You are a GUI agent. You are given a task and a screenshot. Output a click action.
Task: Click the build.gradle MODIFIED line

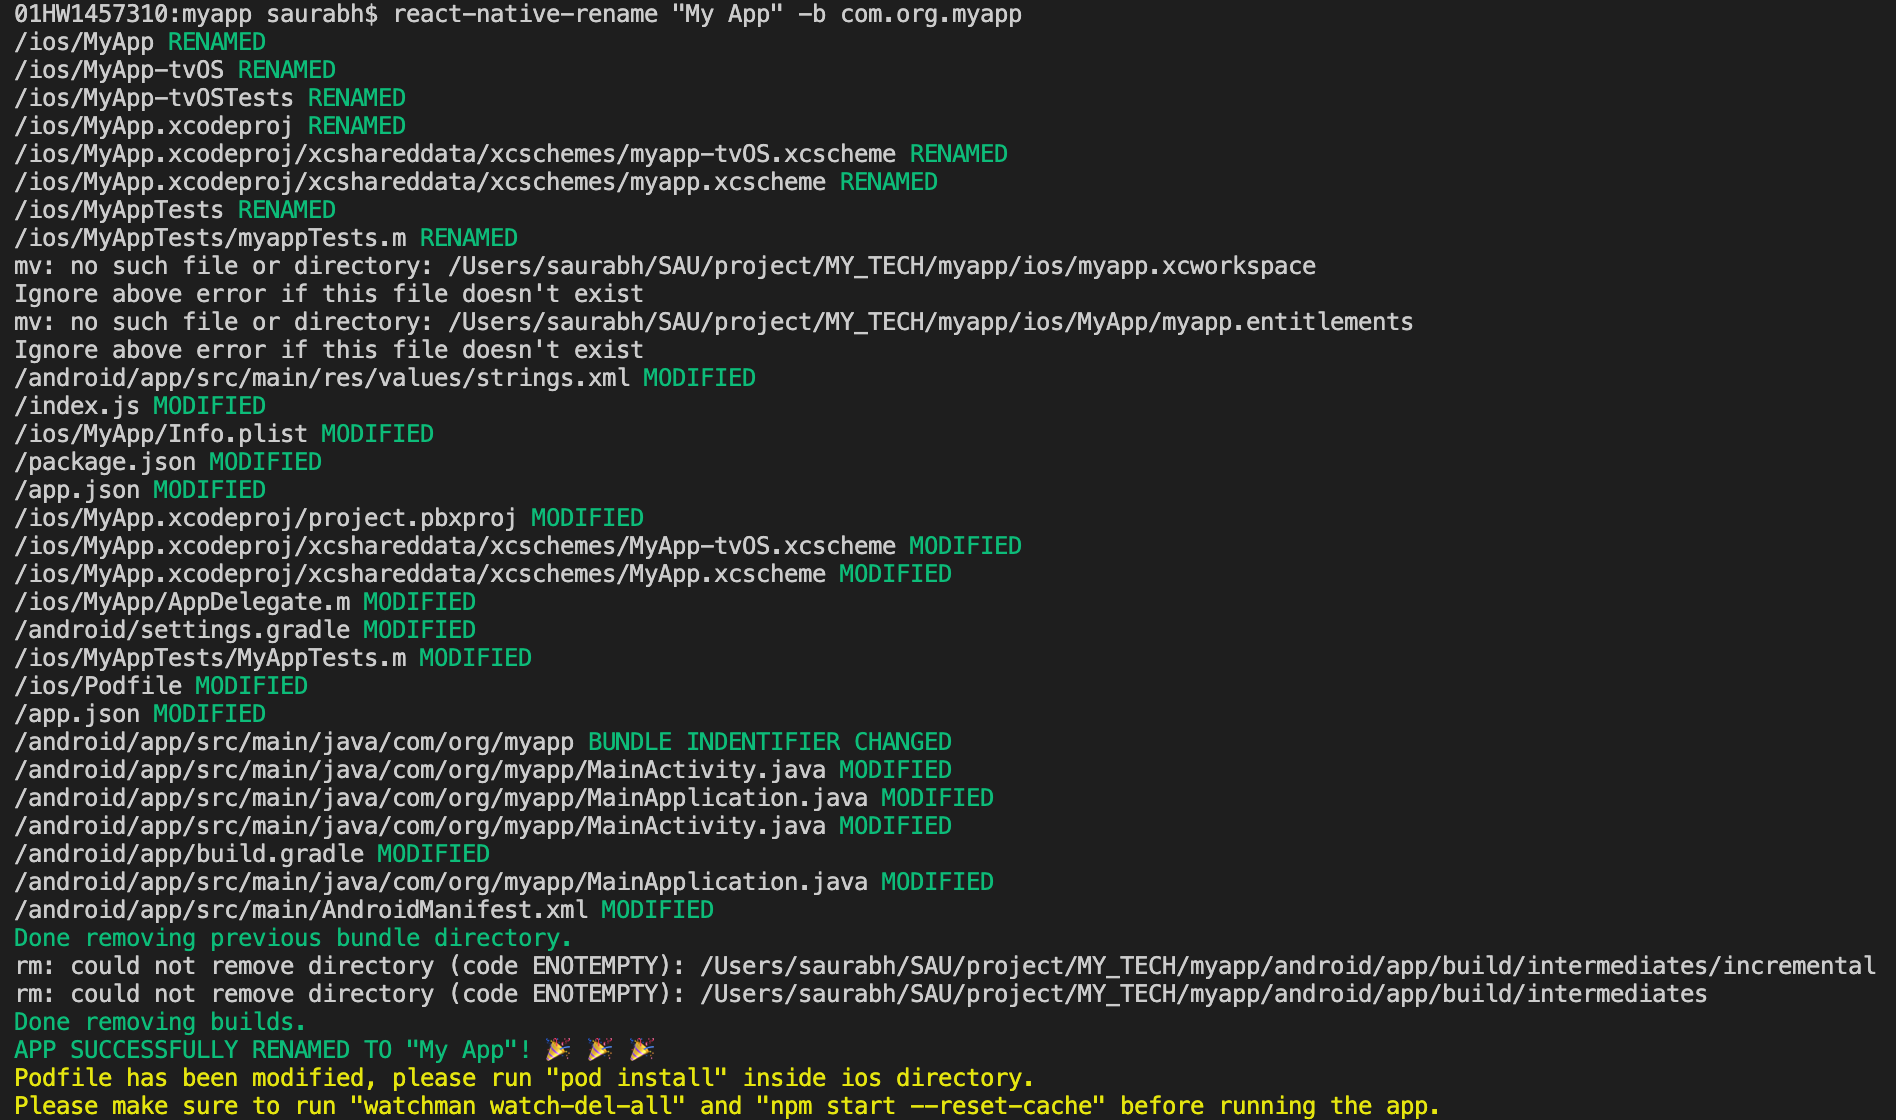(252, 855)
